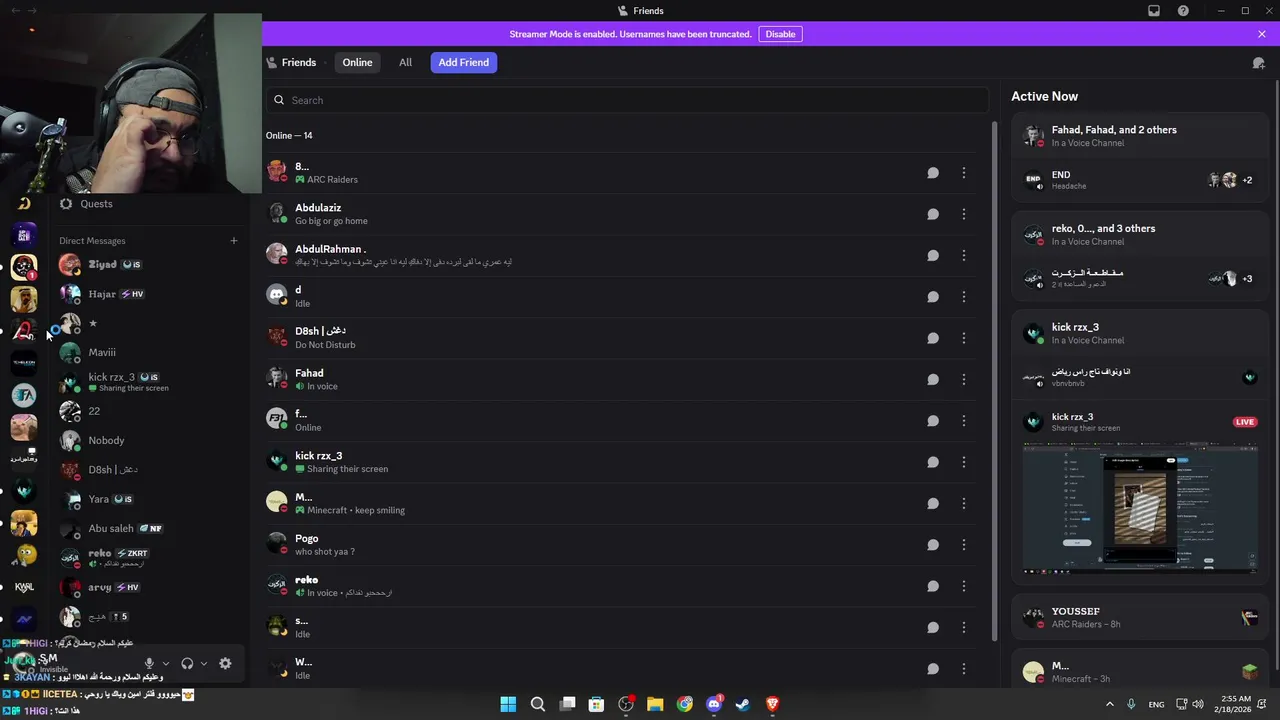
Task: Open more options for Abdulaziz
Action: [x=964, y=214]
